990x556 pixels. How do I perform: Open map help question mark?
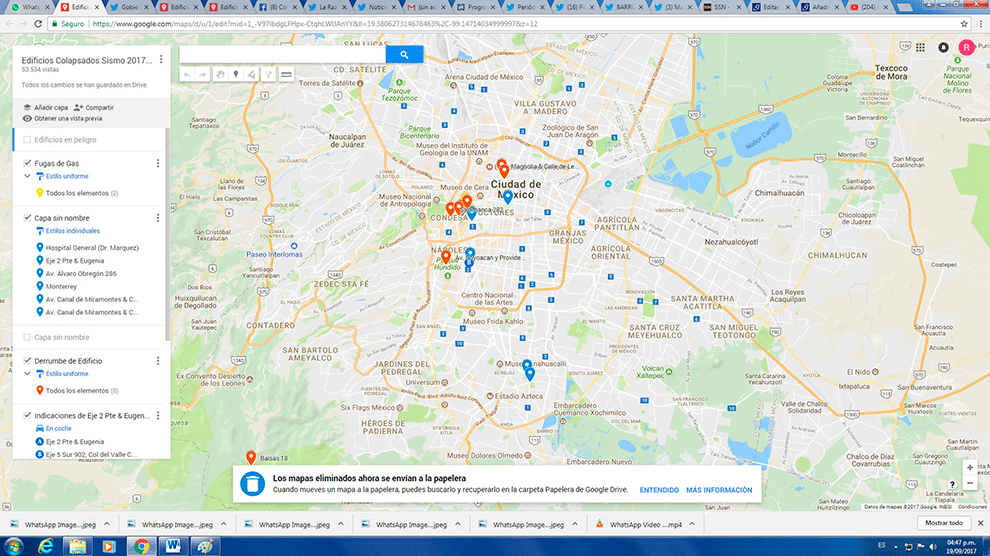click(952, 485)
